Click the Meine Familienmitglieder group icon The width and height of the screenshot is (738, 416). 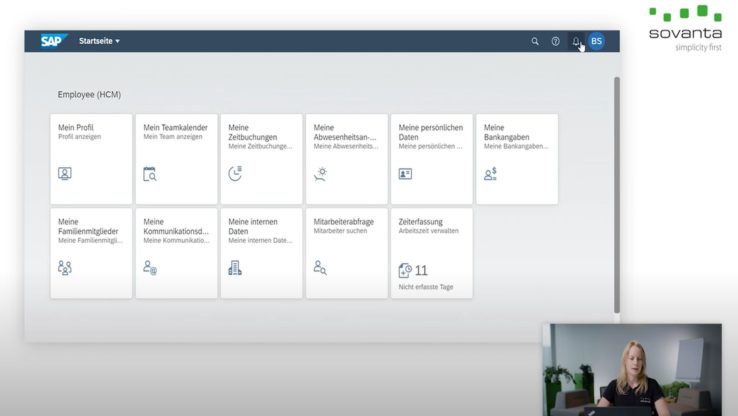click(65, 267)
